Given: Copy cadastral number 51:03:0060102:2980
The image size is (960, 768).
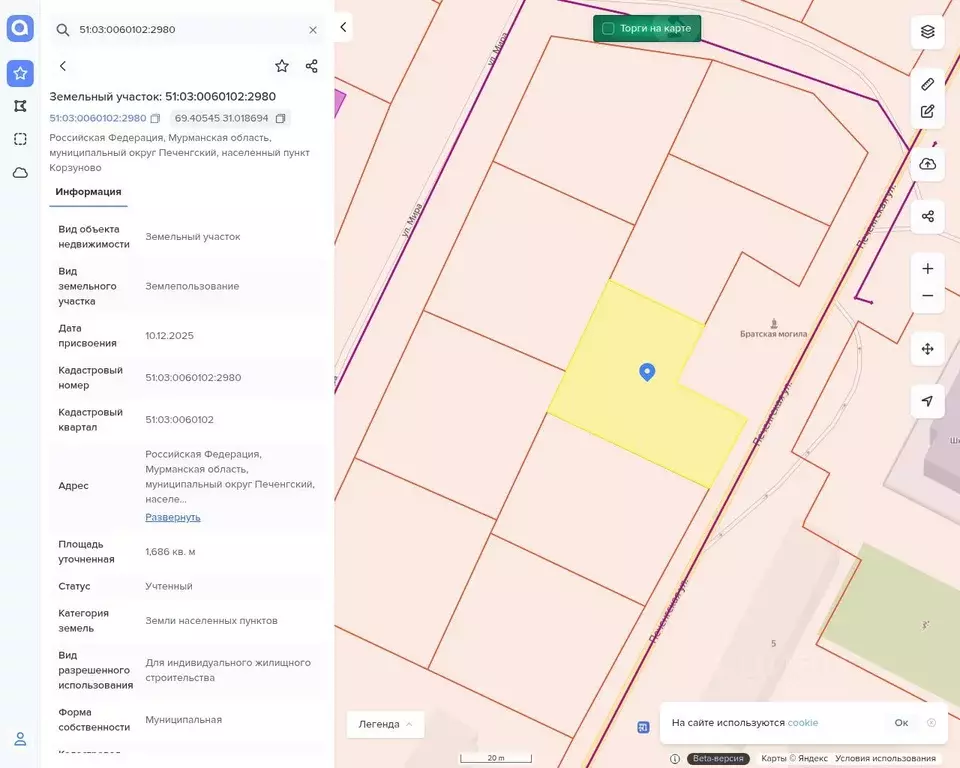Looking at the screenshot, I should pyautogui.click(x=156, y=118).
